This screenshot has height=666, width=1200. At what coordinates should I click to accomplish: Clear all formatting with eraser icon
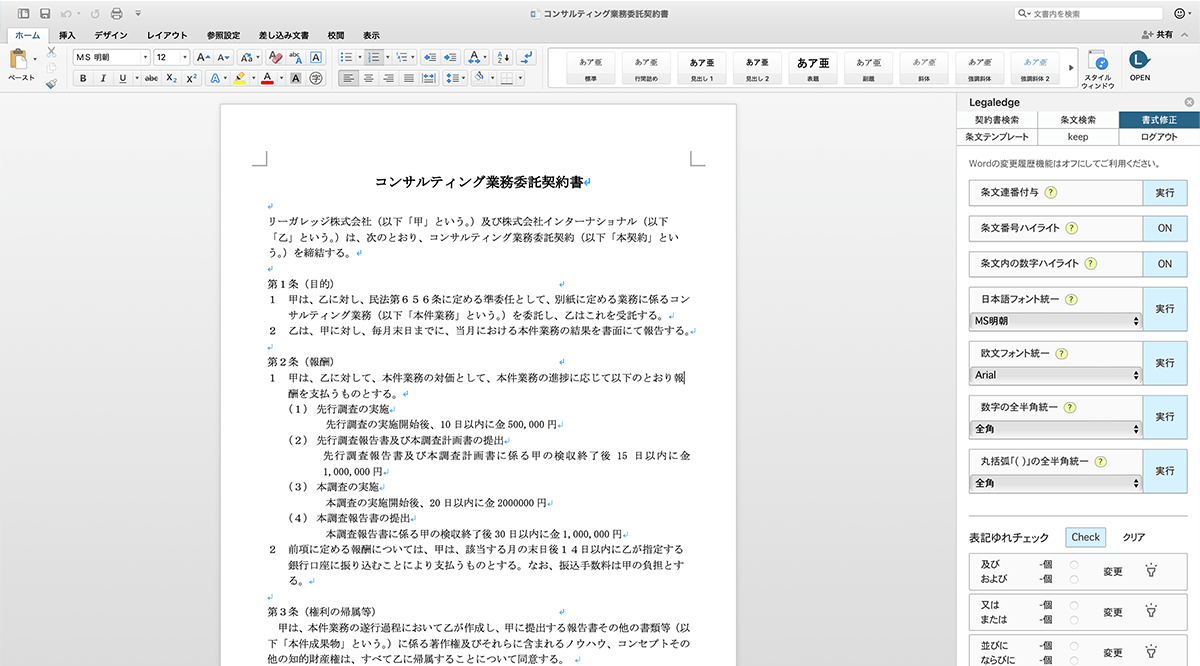point(275,57)
